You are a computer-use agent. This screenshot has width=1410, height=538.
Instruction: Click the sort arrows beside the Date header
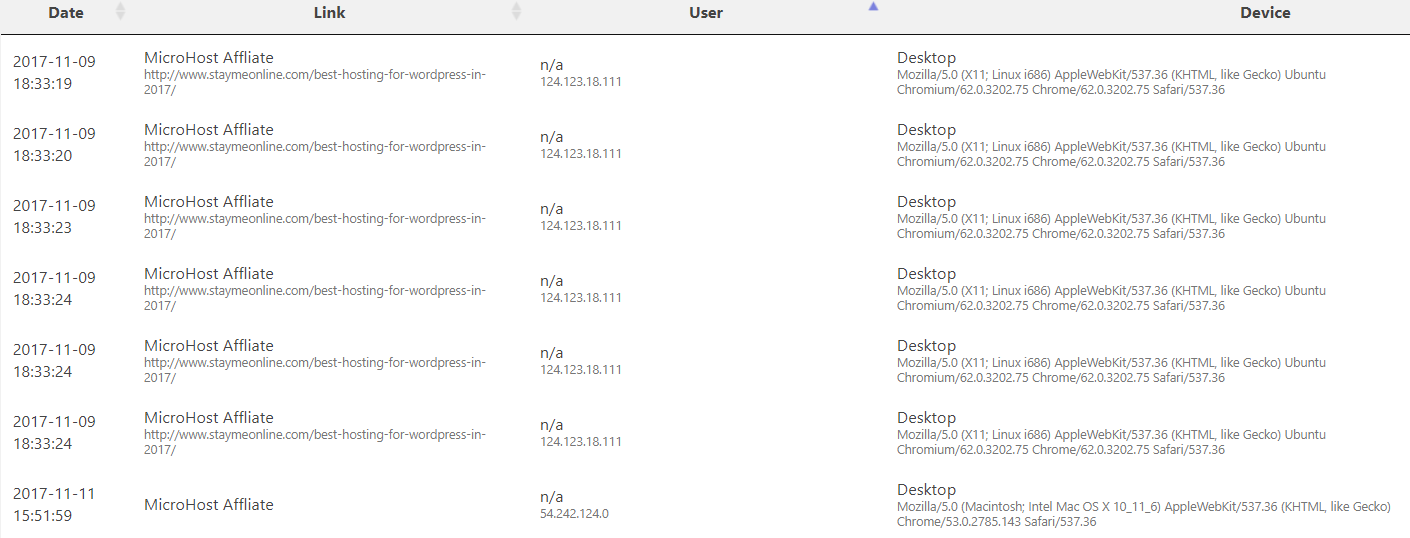pos(121,12)
